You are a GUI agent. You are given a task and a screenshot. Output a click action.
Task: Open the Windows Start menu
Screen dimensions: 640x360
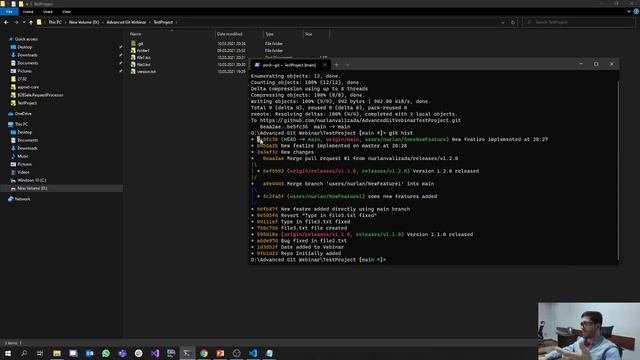[x=8, y=353]
